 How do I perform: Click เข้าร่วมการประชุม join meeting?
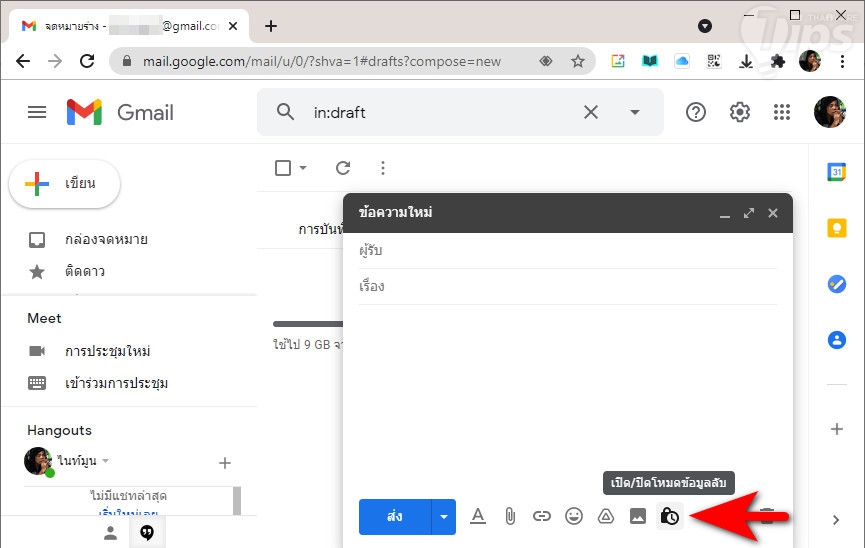click(116, 383)
